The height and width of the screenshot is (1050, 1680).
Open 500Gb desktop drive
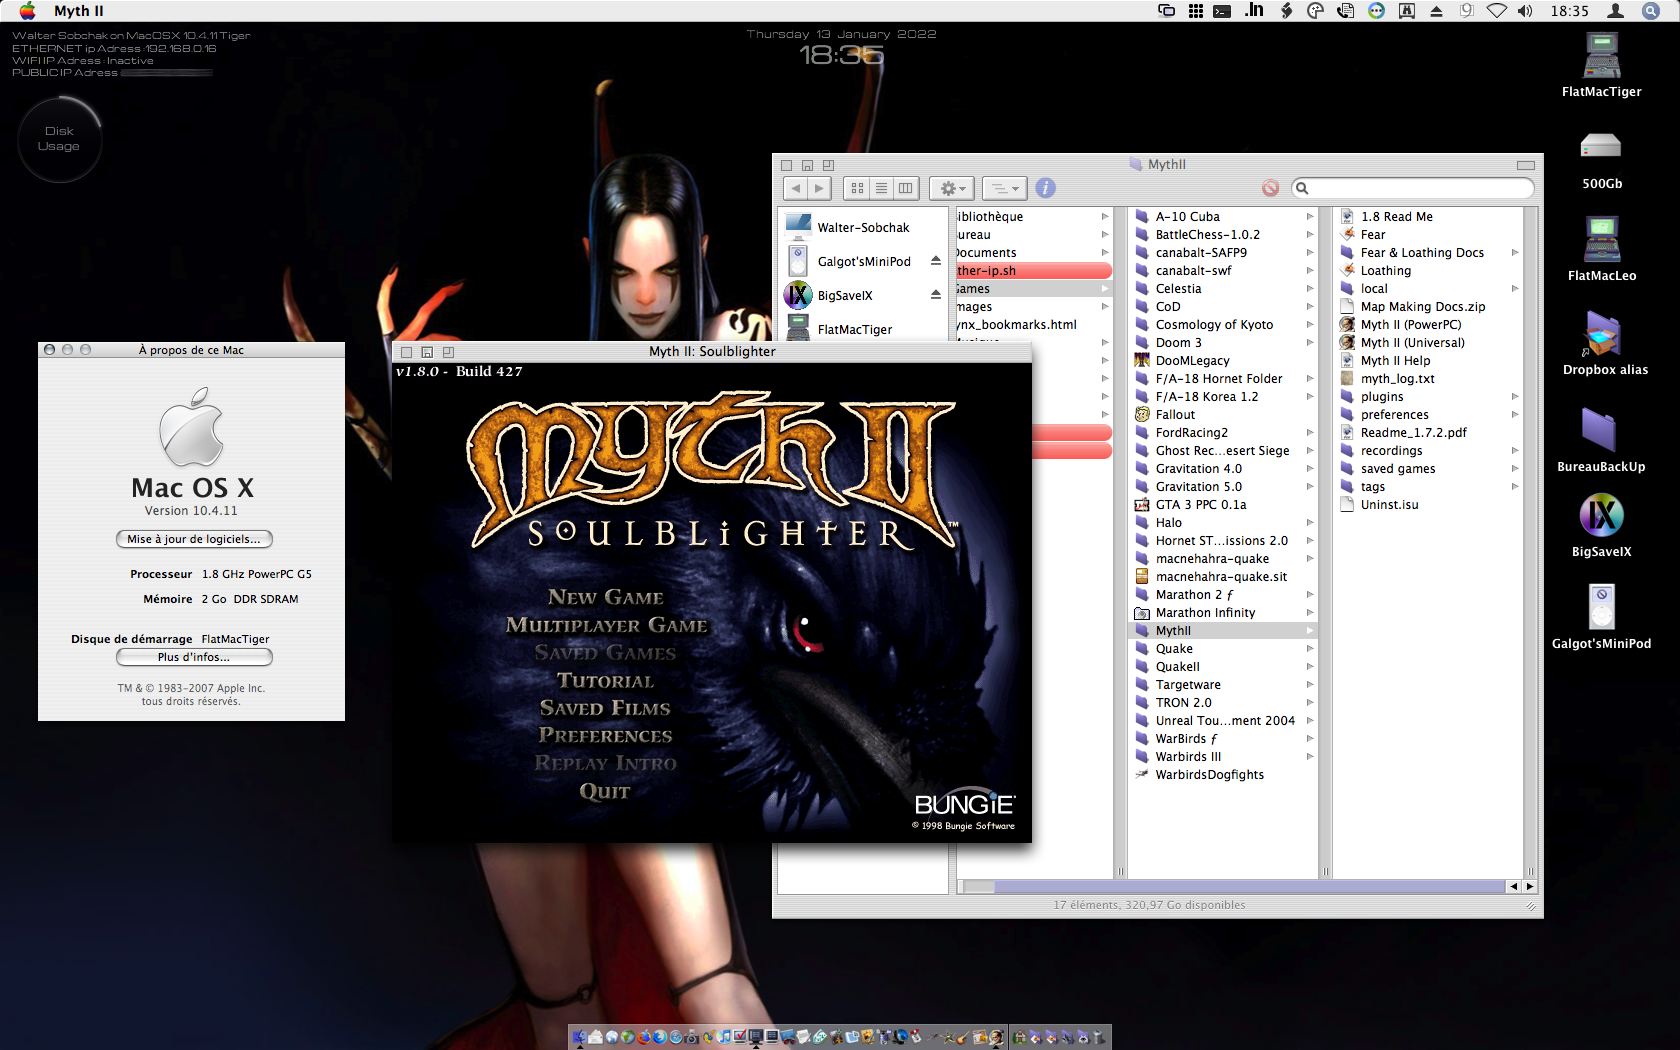pos(1601,160)
